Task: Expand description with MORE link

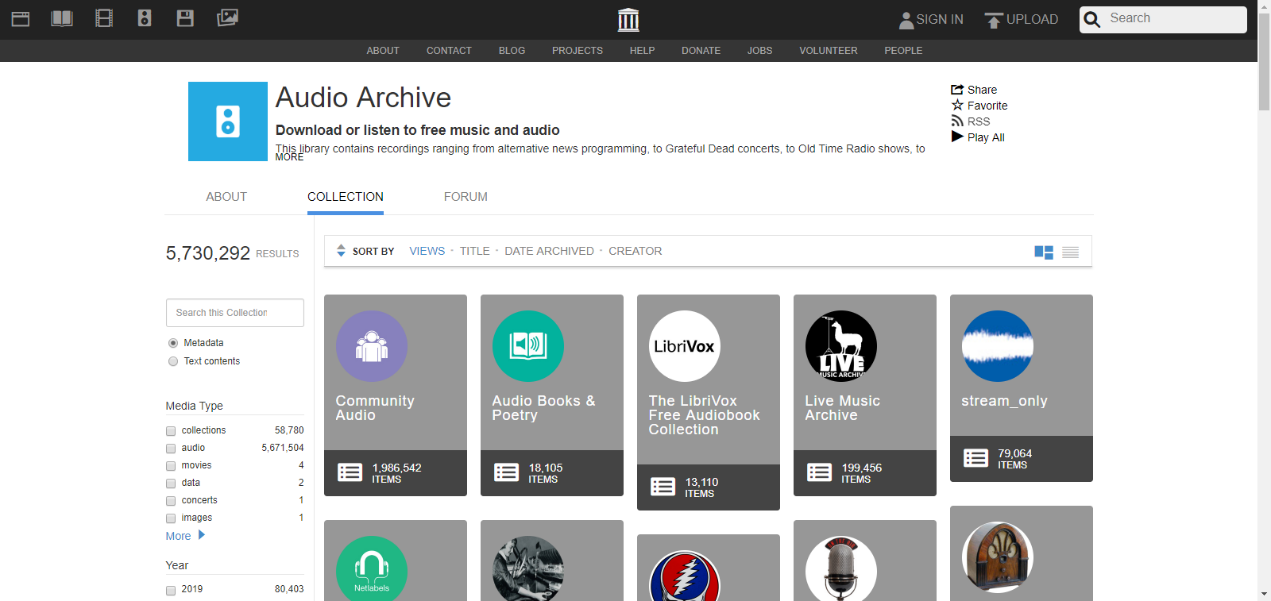Action: (x=289, y=157)
